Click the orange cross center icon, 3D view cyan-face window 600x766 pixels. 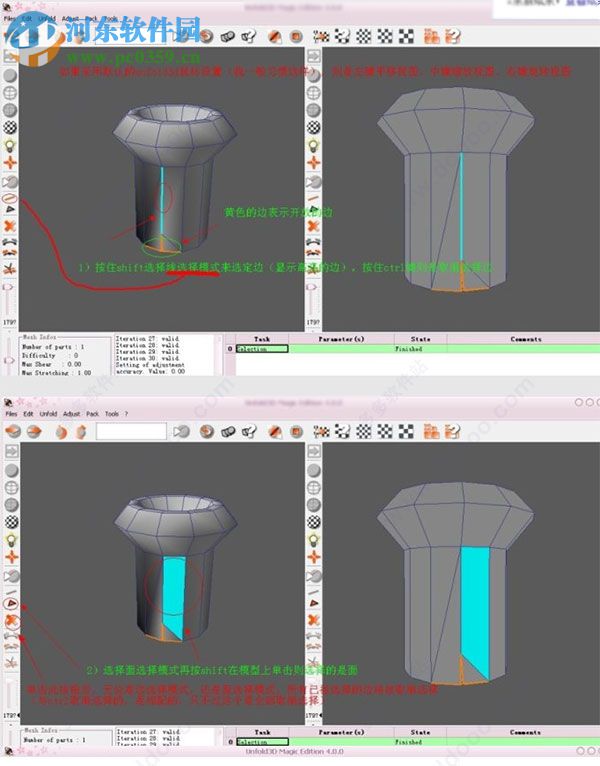(11, 557)
